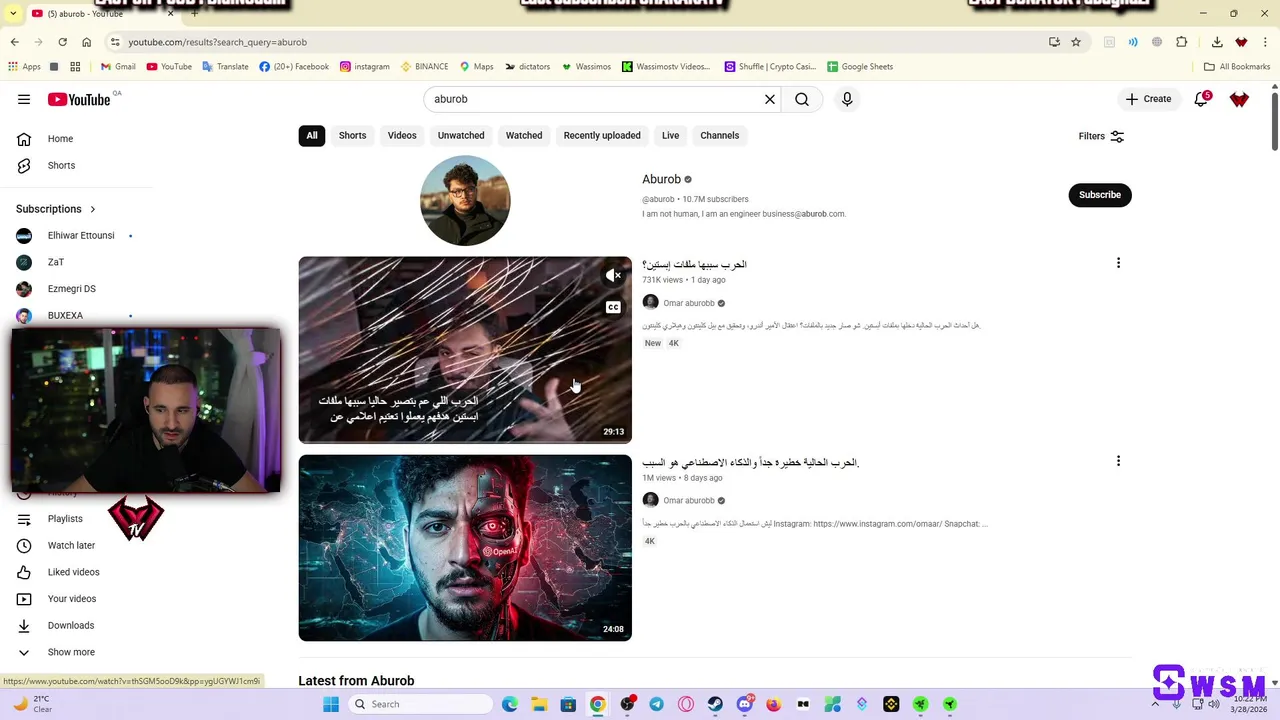Open the account avatar menu

coord(1239,99)
